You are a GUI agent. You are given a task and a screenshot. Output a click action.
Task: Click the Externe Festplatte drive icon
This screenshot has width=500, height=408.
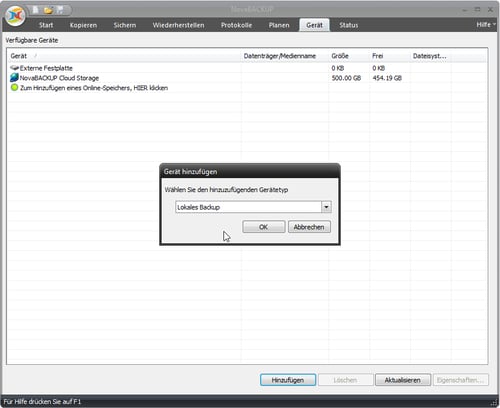[x=14, y=68]
